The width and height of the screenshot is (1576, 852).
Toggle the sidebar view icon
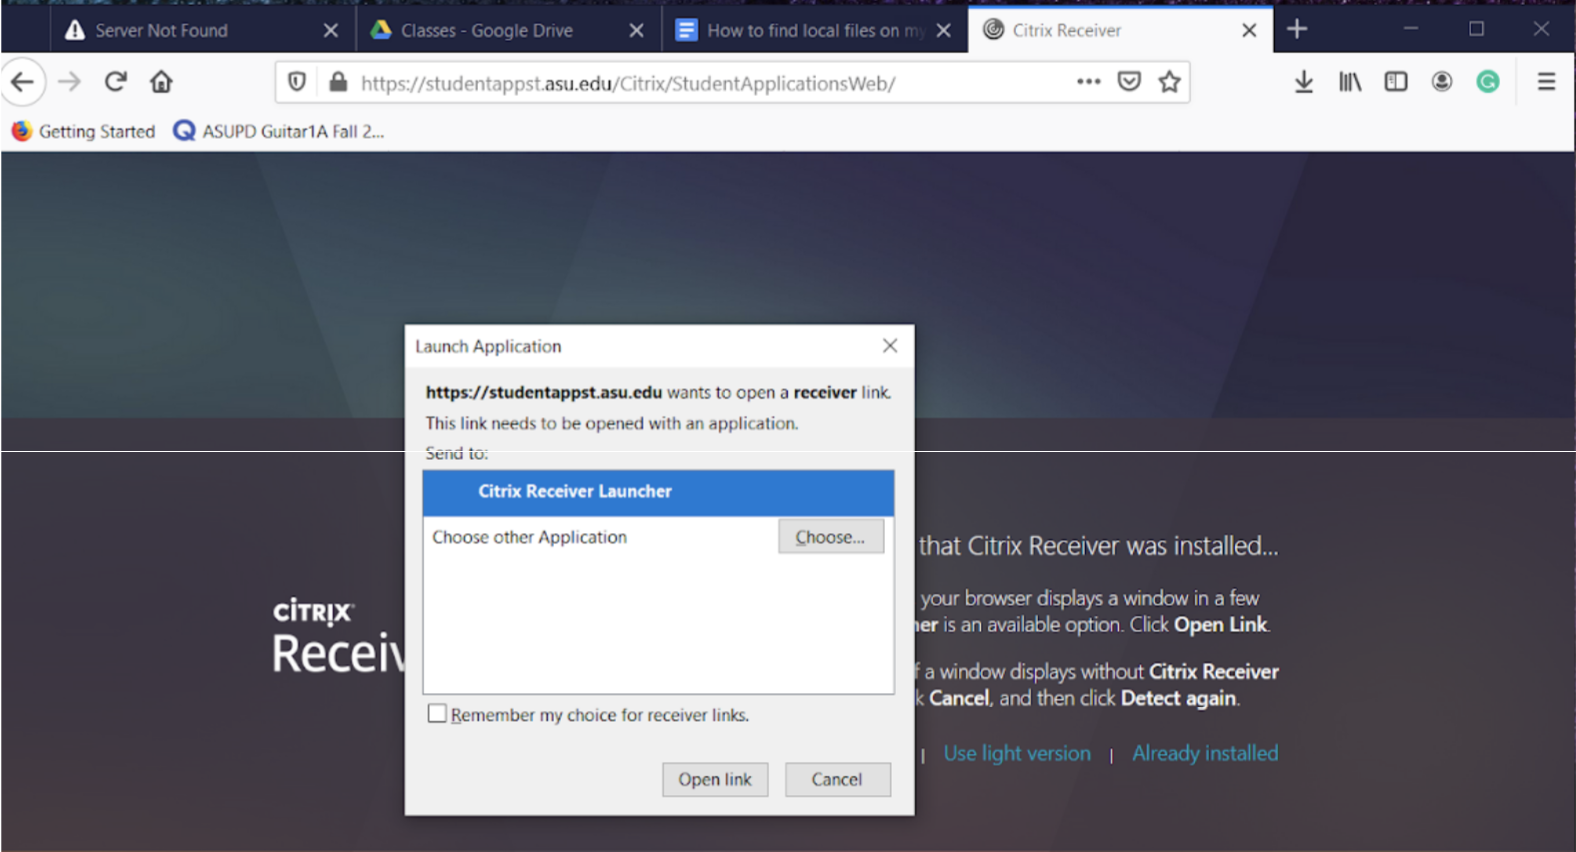coord(1395,82)
